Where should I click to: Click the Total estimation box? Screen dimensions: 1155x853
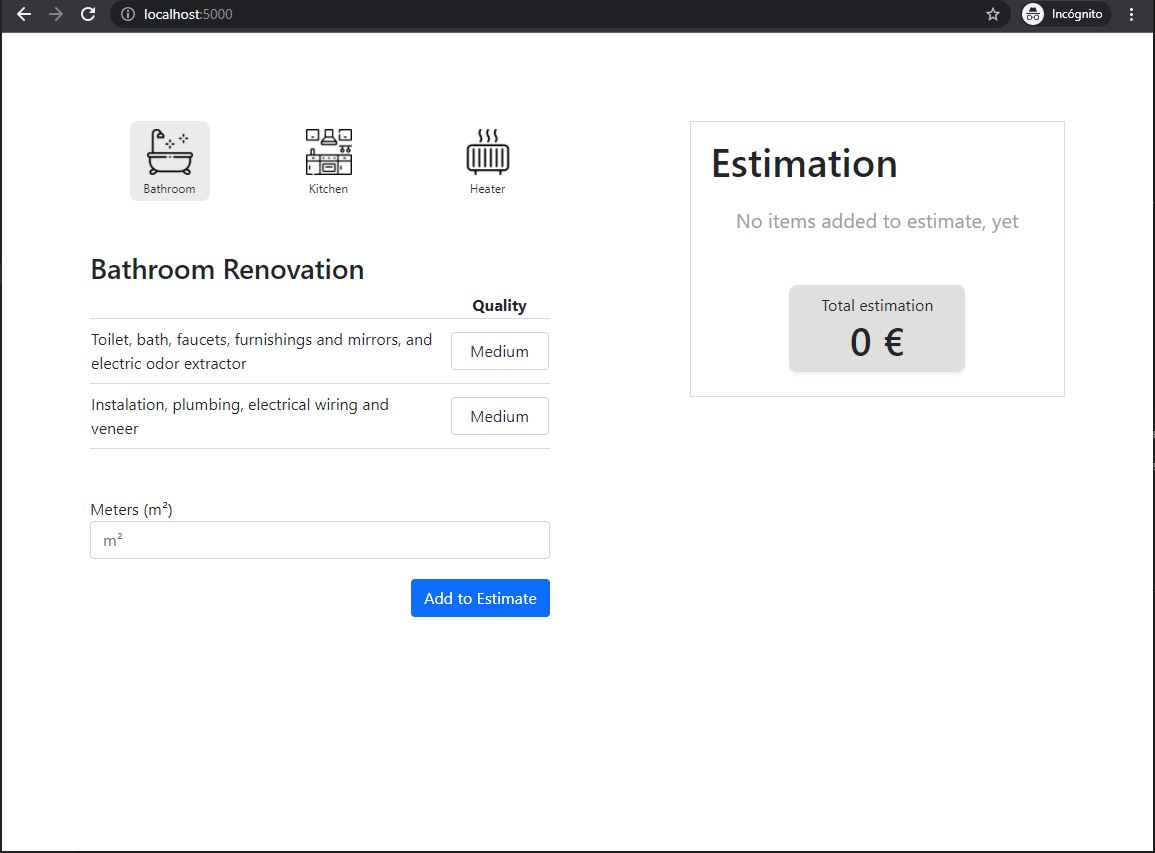(877, 328)
